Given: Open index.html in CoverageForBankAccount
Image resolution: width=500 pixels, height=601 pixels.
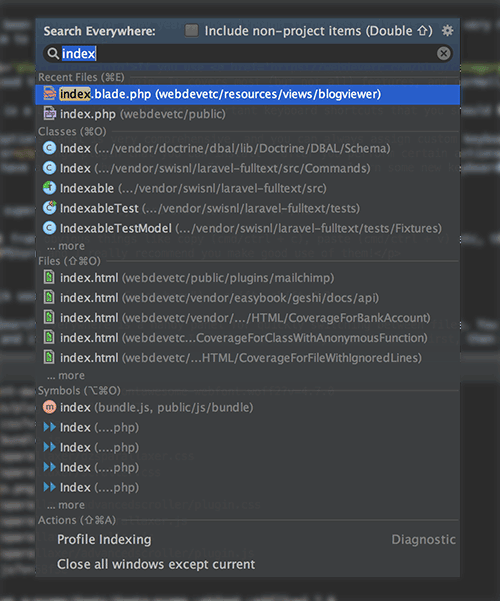Looking at the screenshot, I should click(x=248, y=318).
